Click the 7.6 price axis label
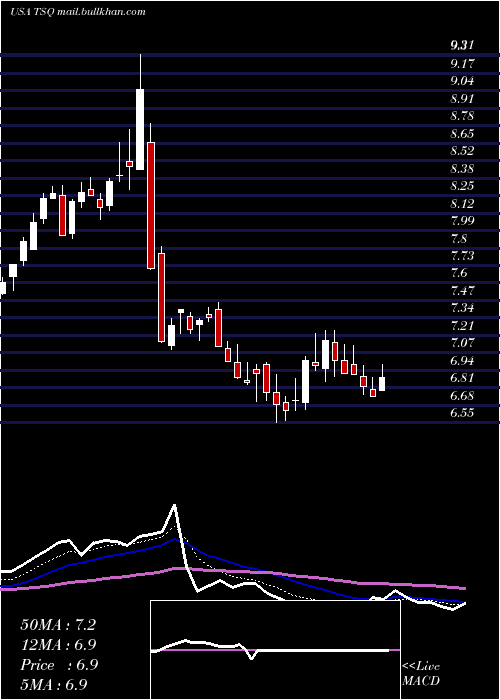The height and width of the screenshot is (700, 500). (459, 273)
